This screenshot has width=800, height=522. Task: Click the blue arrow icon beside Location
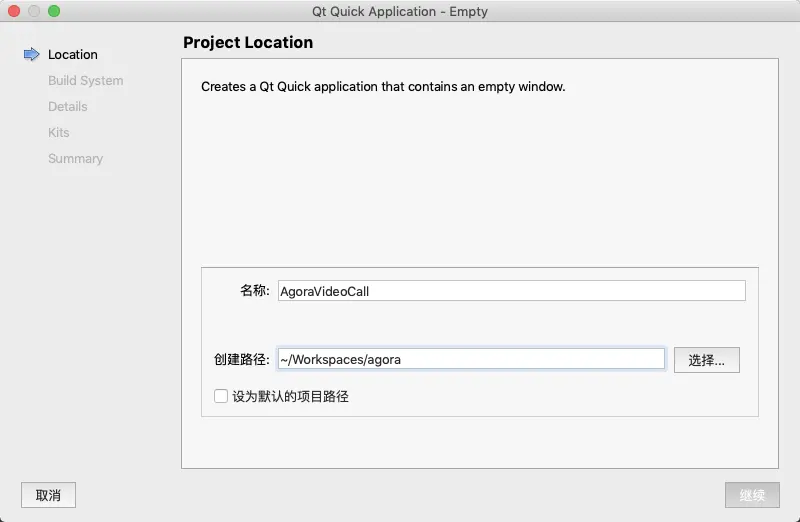tap(32, 54)
